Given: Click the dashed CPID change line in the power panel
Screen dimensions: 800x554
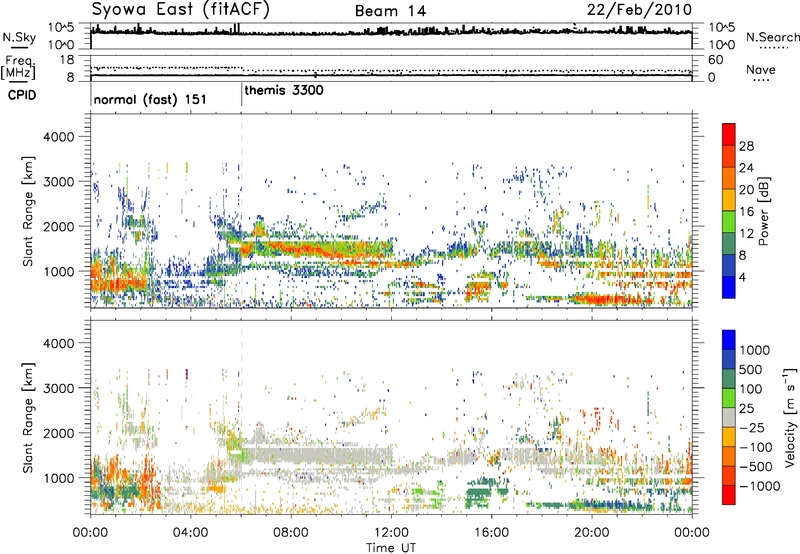Looking at the screenshot, I should click(241, 211).
